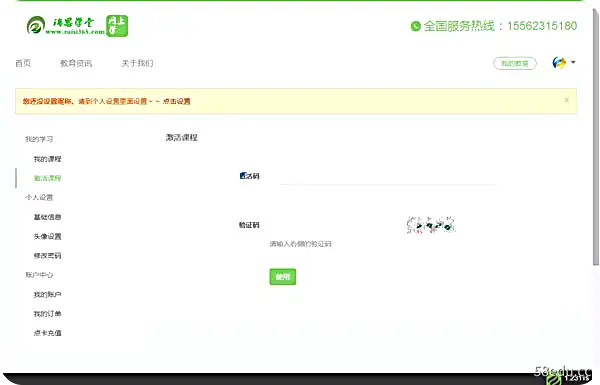Click the green online-school badge beside logo
The height and width of the screenshot is (385, 600).
click(x=117, y=26)
